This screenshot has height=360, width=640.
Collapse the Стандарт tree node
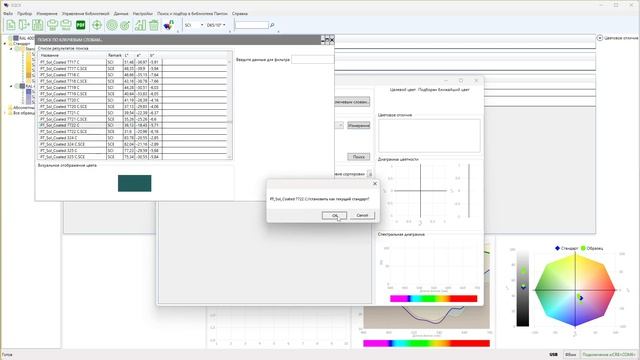point(5,43)
